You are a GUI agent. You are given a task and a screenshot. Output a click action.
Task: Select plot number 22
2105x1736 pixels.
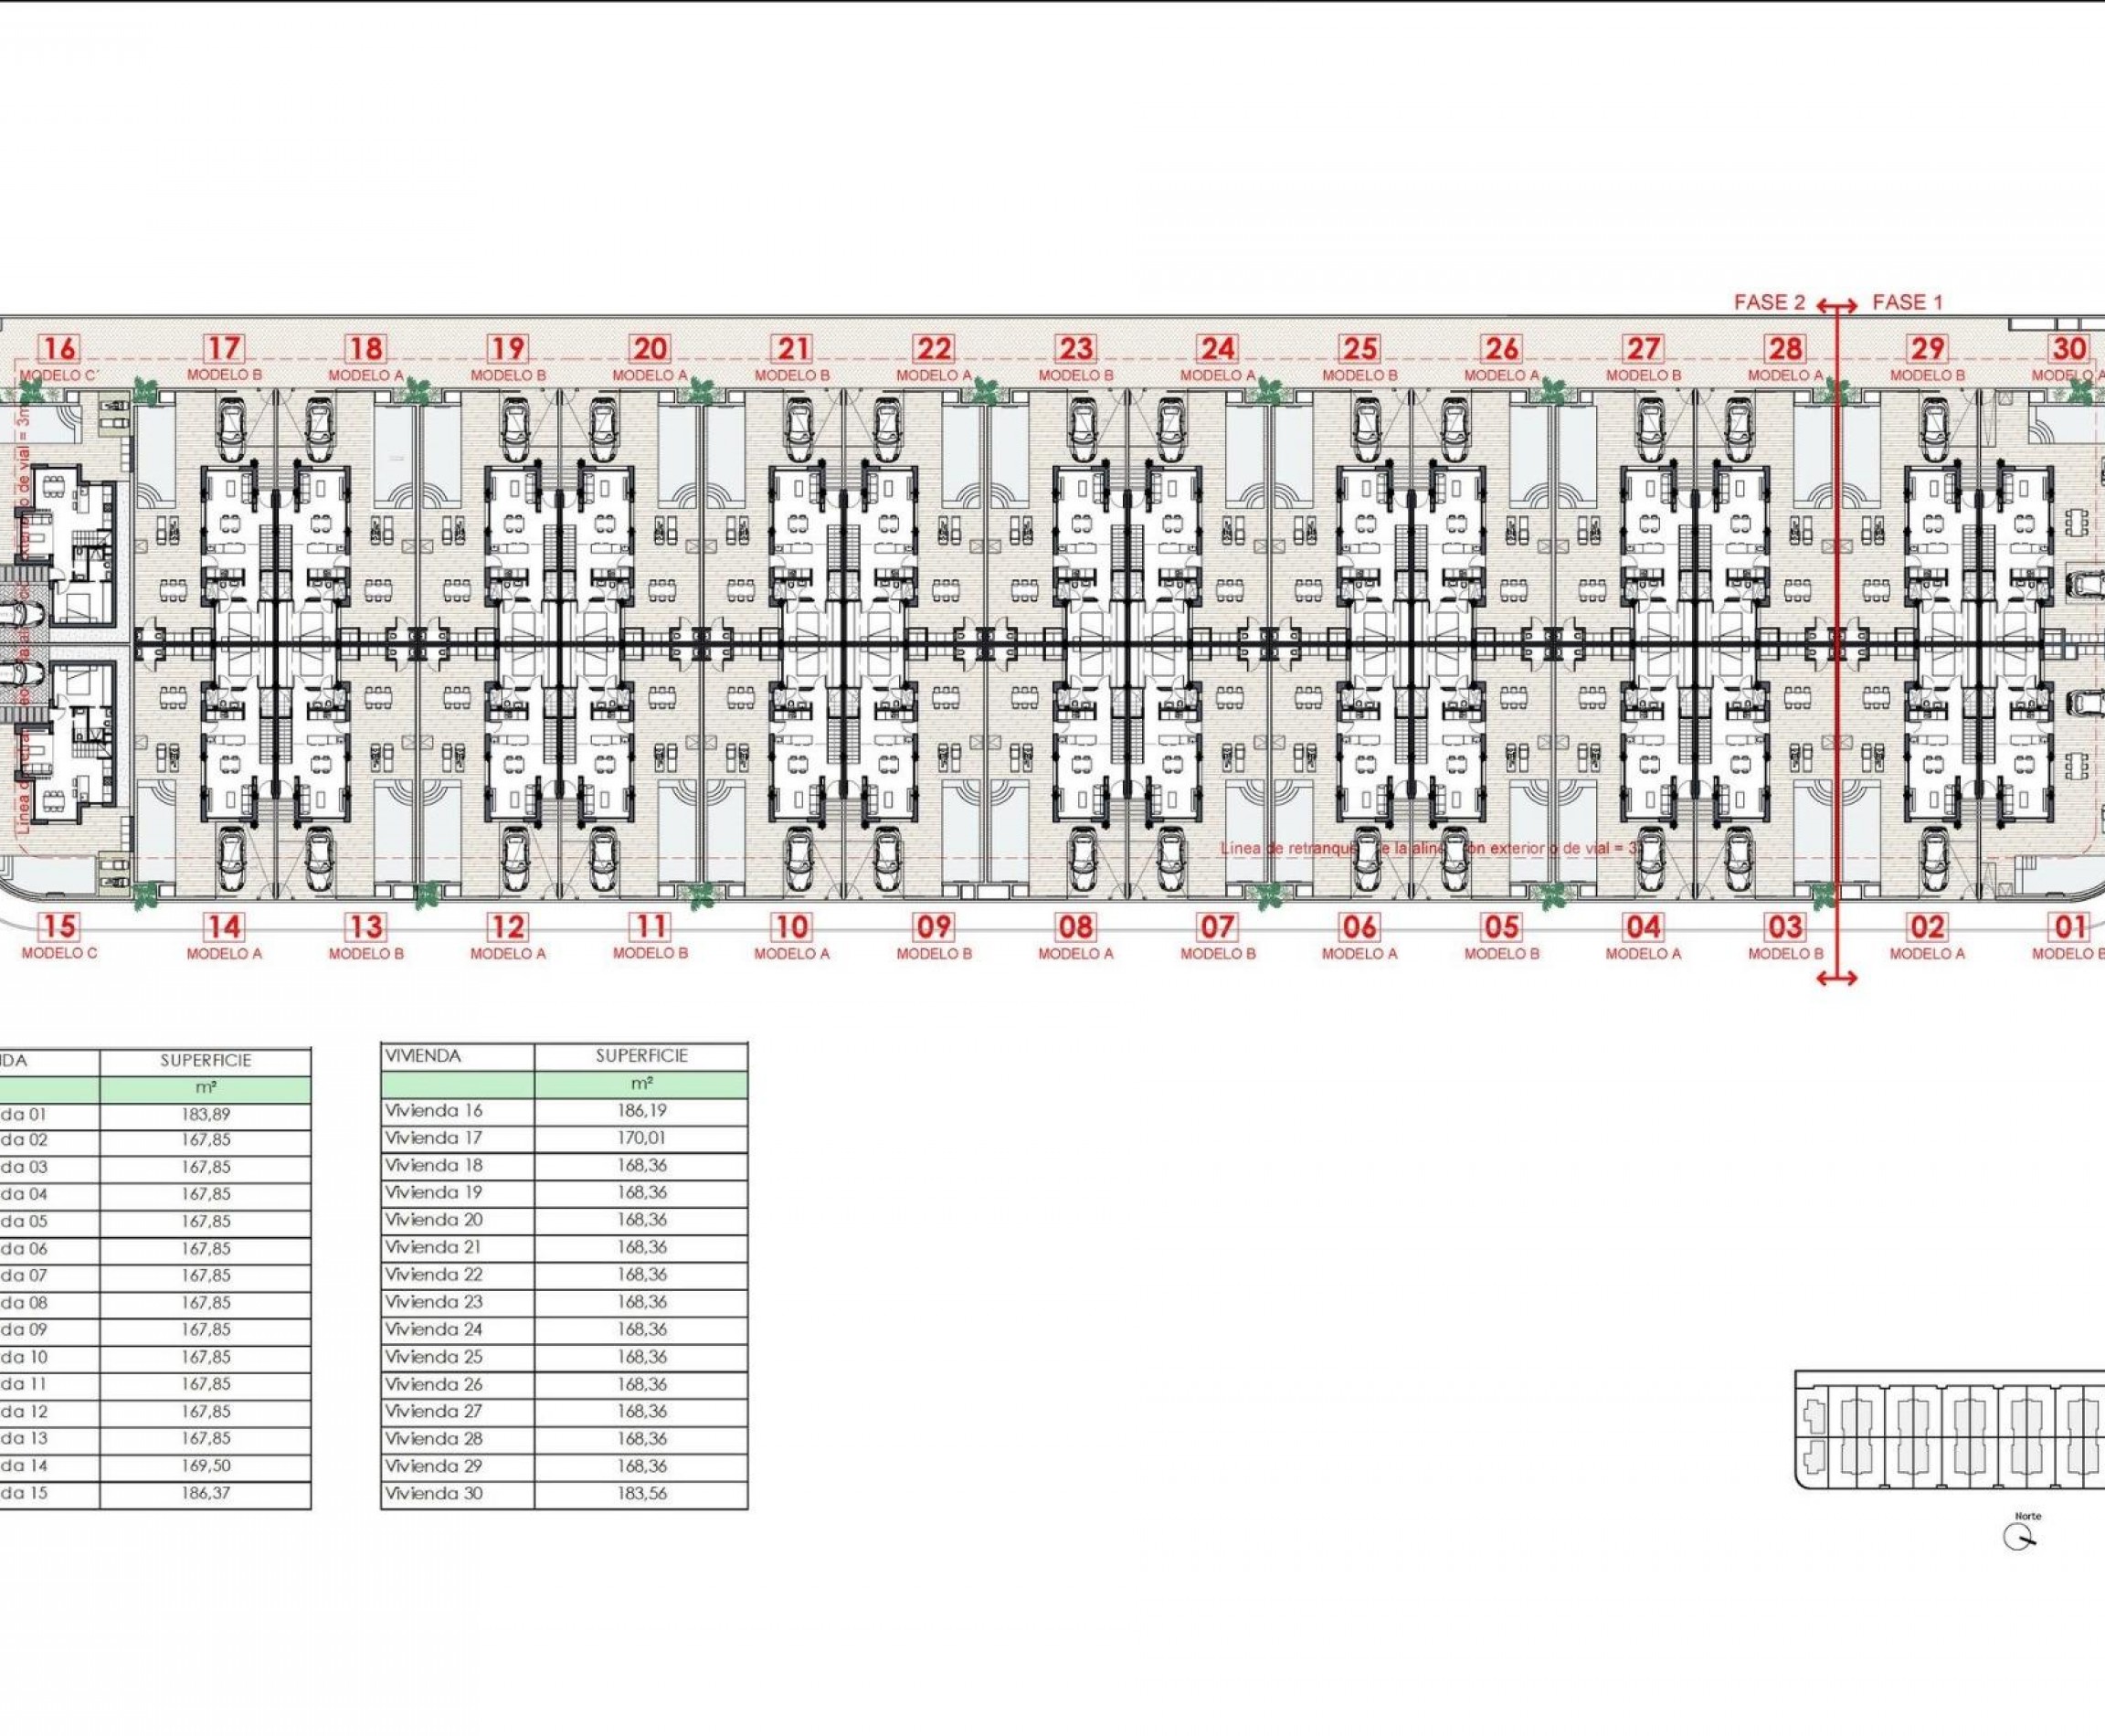click(934, 348)
